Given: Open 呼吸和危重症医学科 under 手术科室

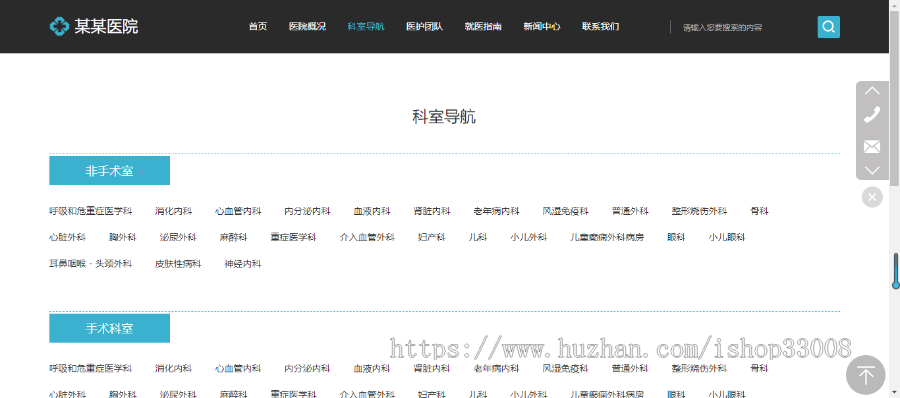Looking at the screenshot, I should [x=91, y=368].
